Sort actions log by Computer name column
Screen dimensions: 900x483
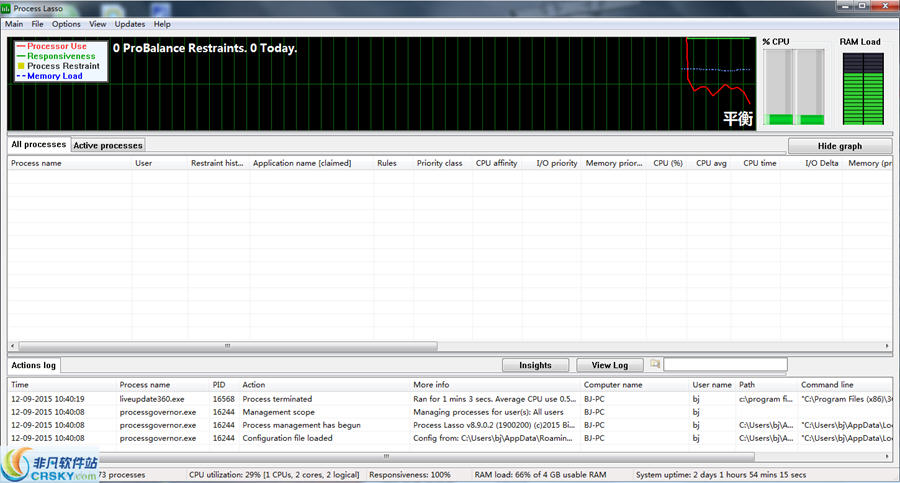pyautogui.click(x=635, y=385)
